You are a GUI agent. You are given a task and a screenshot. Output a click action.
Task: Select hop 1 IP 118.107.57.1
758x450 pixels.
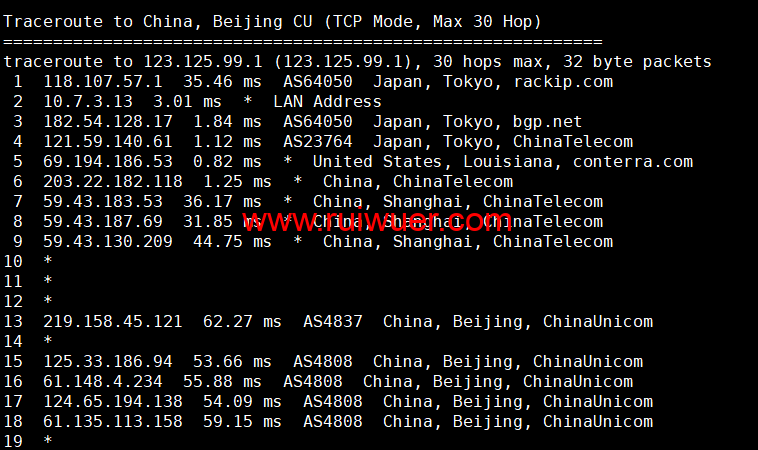pyautogui.click(x=102, y=82)
